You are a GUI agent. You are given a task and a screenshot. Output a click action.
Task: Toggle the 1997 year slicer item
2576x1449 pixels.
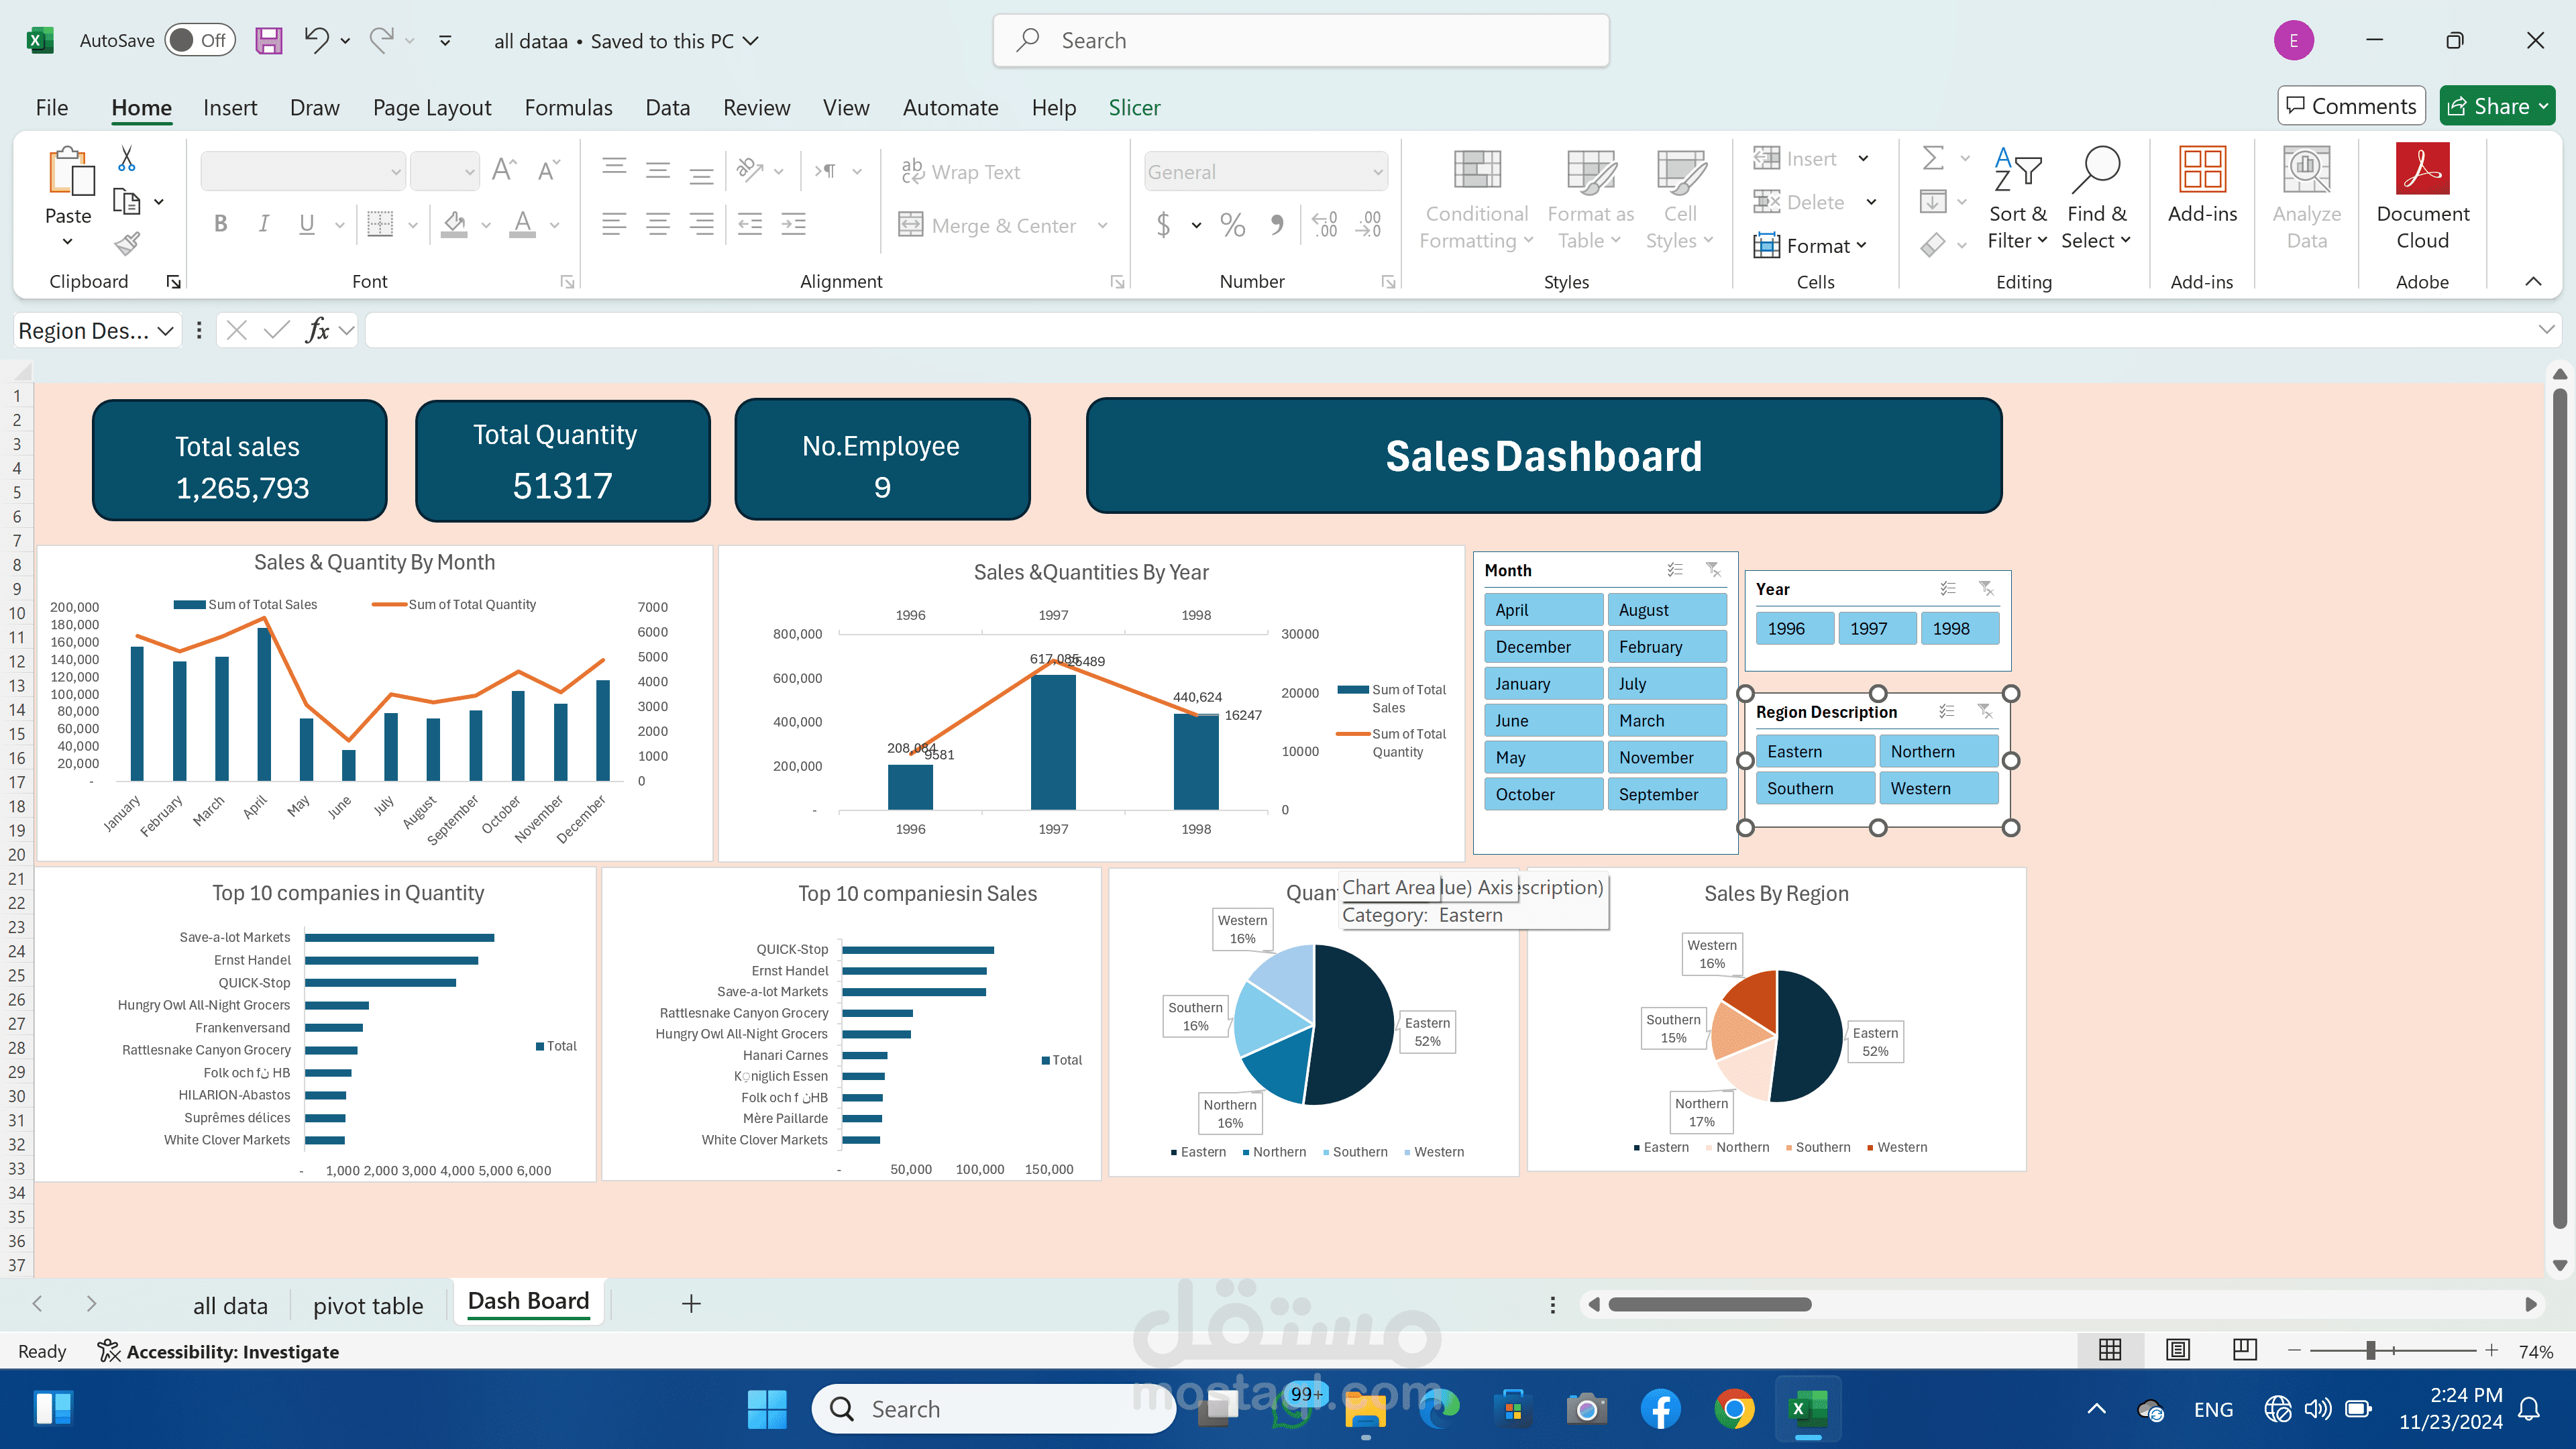1878,628
